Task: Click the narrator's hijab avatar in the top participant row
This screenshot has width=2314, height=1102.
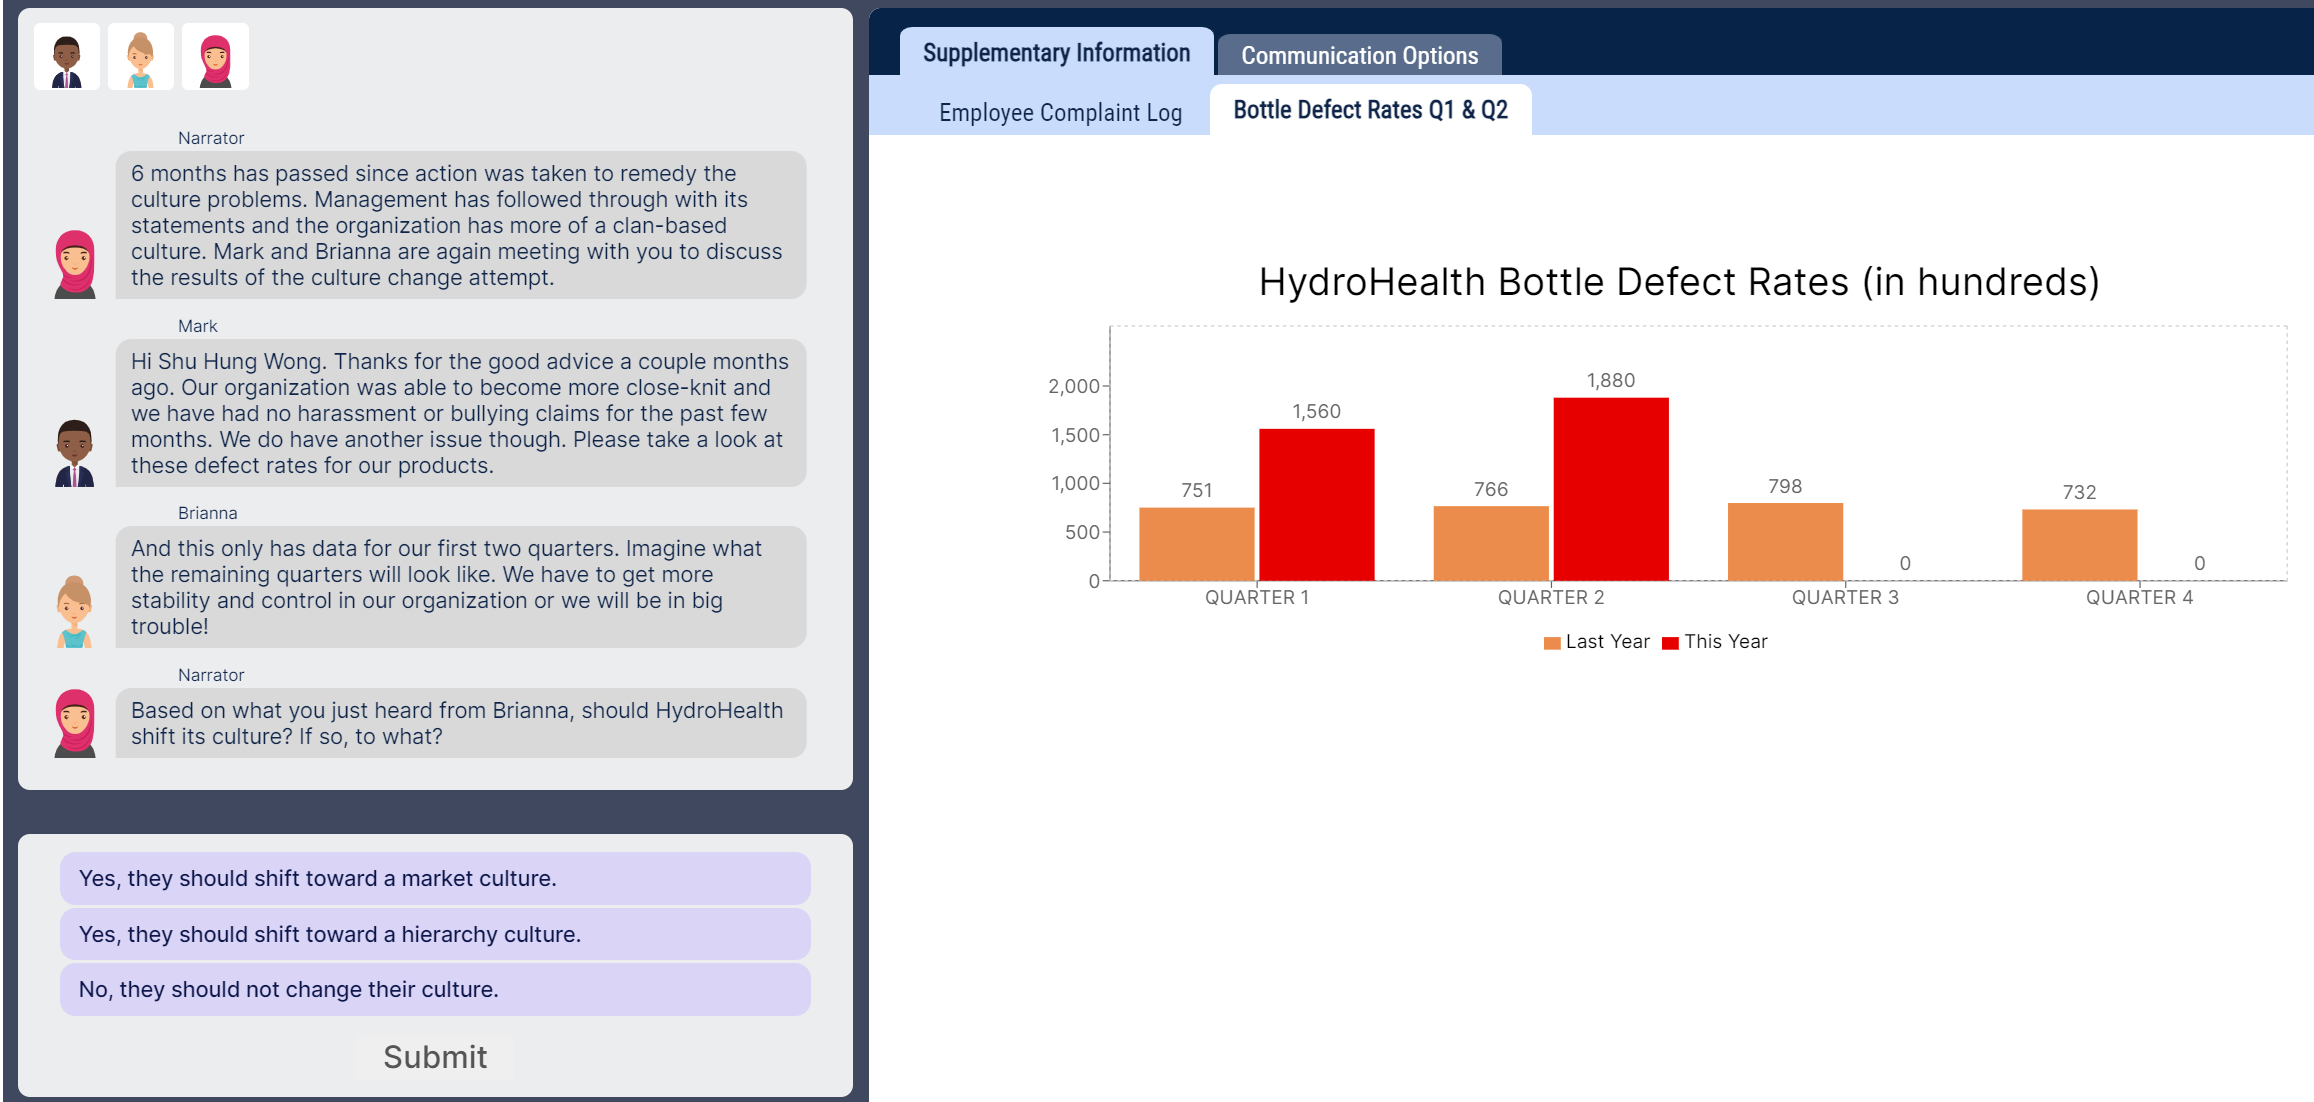Action: 215,57
